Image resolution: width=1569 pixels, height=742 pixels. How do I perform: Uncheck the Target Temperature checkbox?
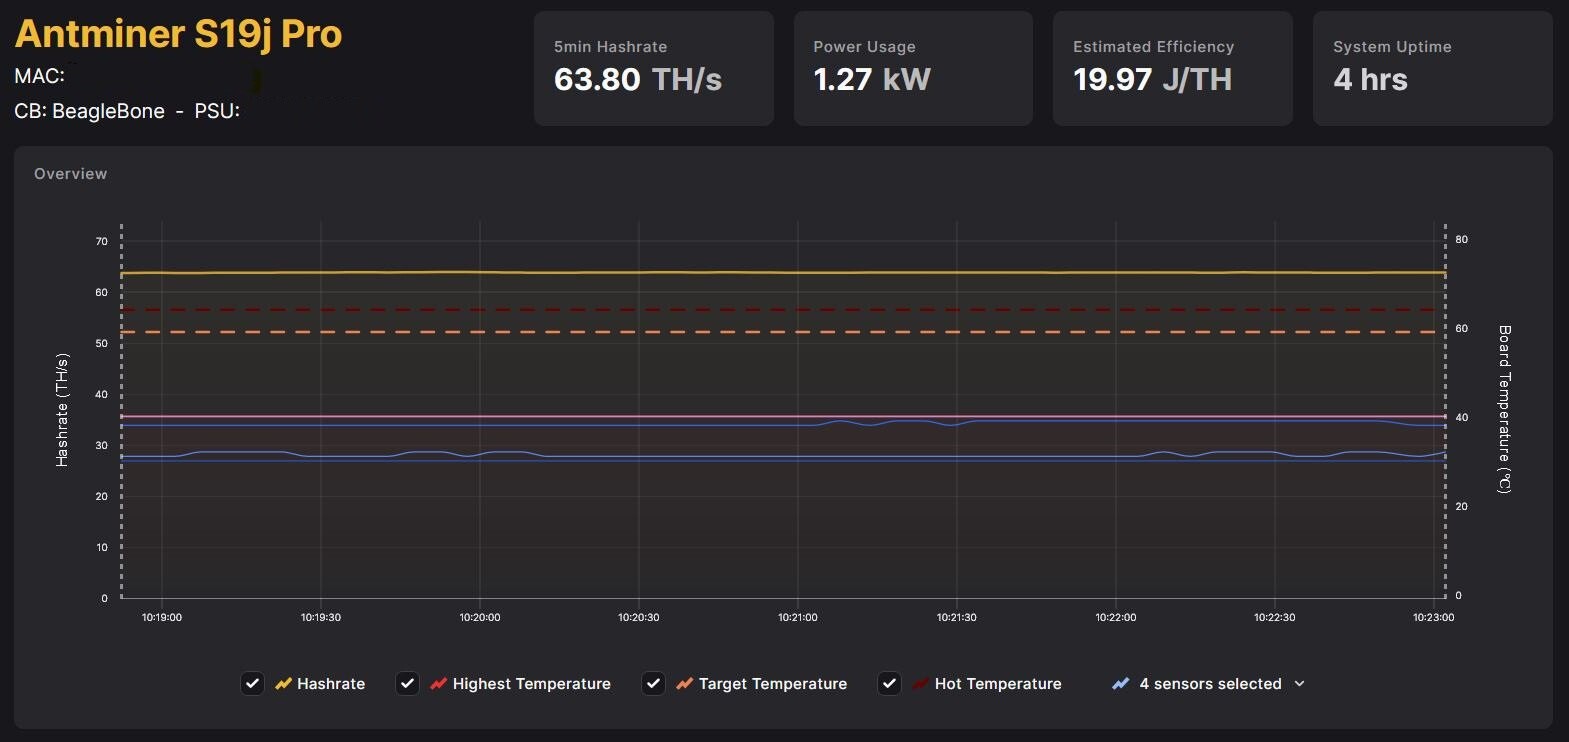(x=653, y=683)
